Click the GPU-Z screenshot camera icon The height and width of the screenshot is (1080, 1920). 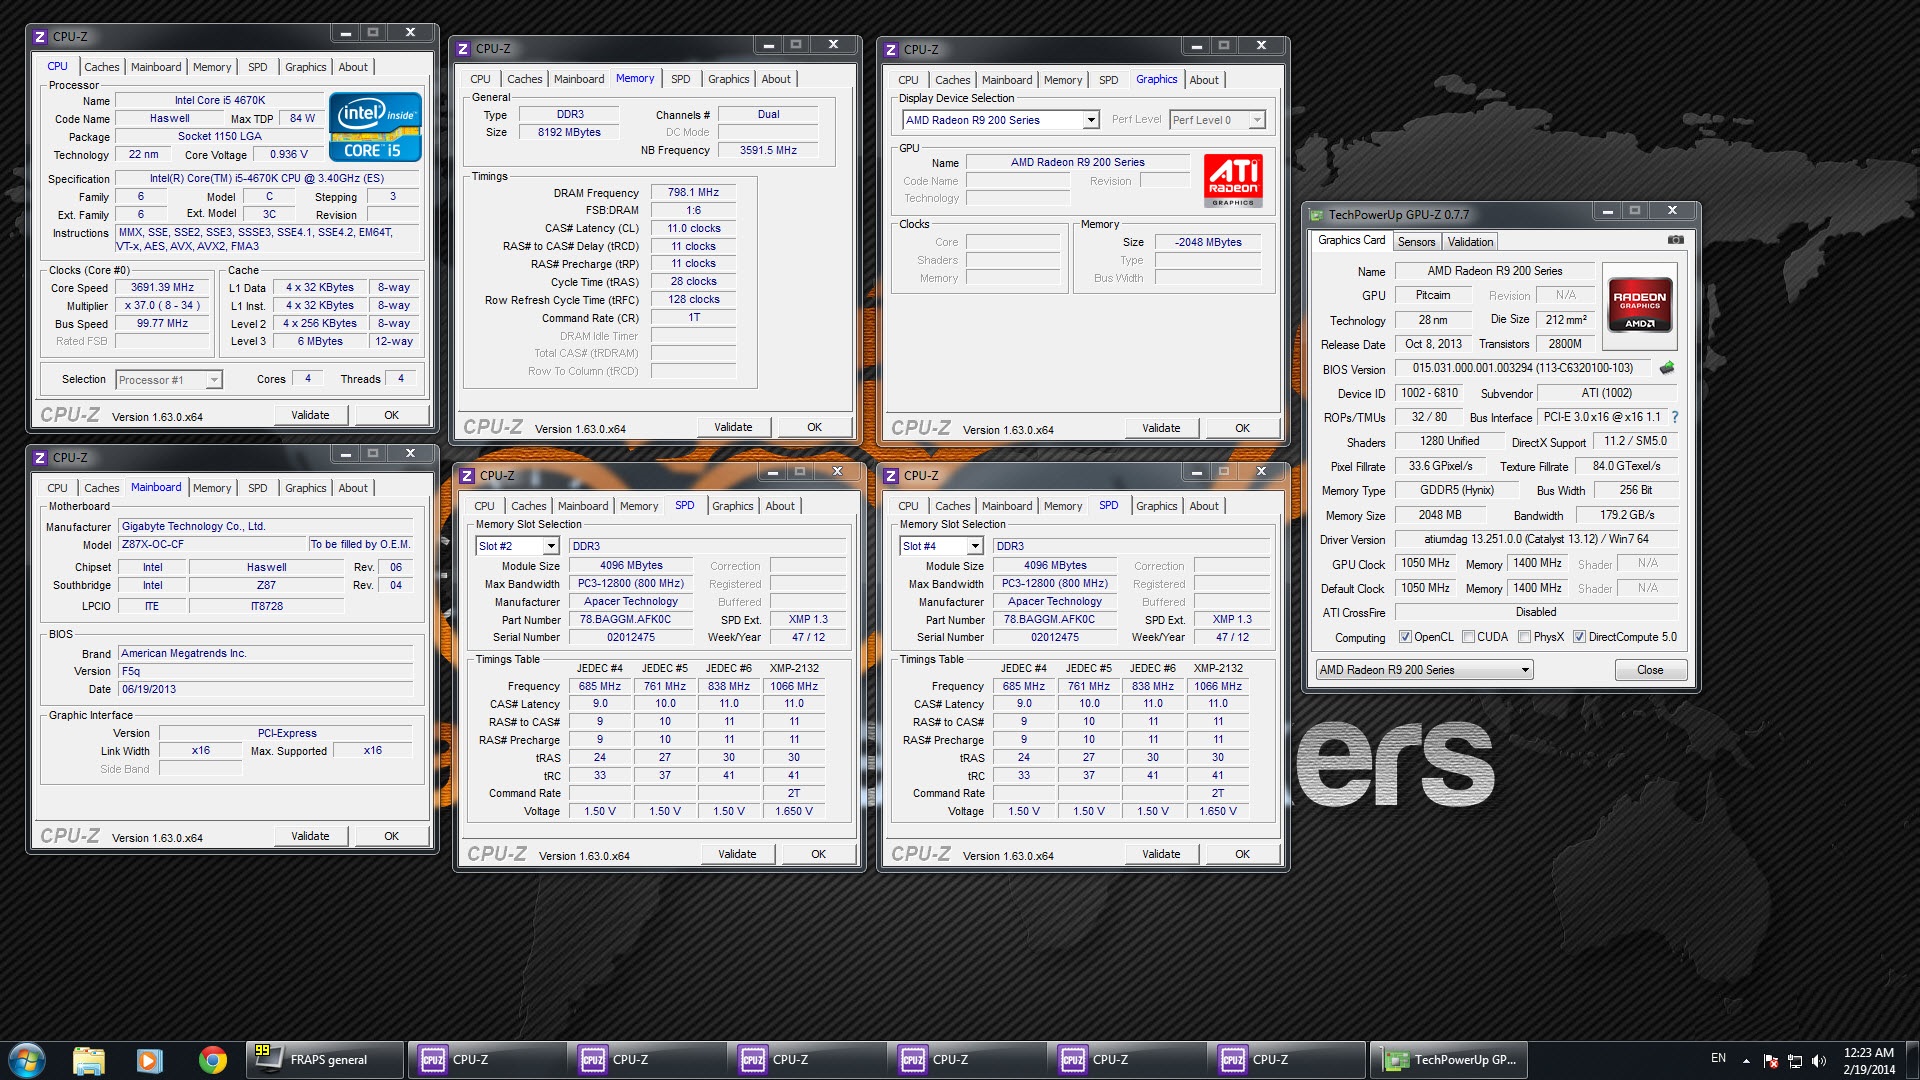tap(1676, 240)
